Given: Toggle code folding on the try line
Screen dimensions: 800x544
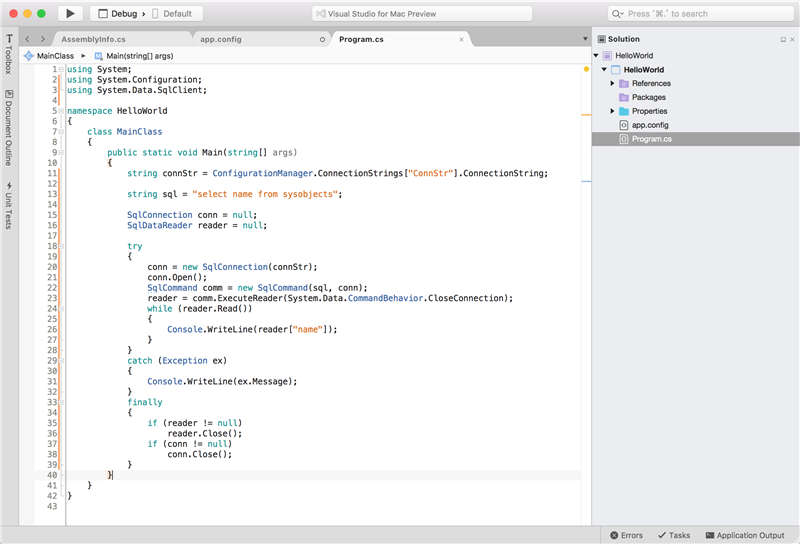Looking at the screenshot, I should click(61, 246).
